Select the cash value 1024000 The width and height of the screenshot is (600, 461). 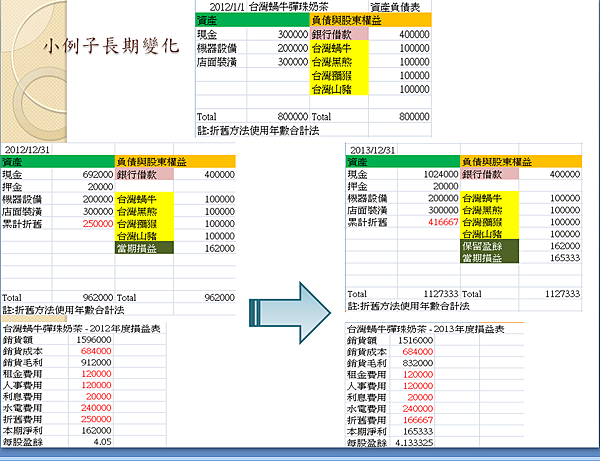click(441, 174)
